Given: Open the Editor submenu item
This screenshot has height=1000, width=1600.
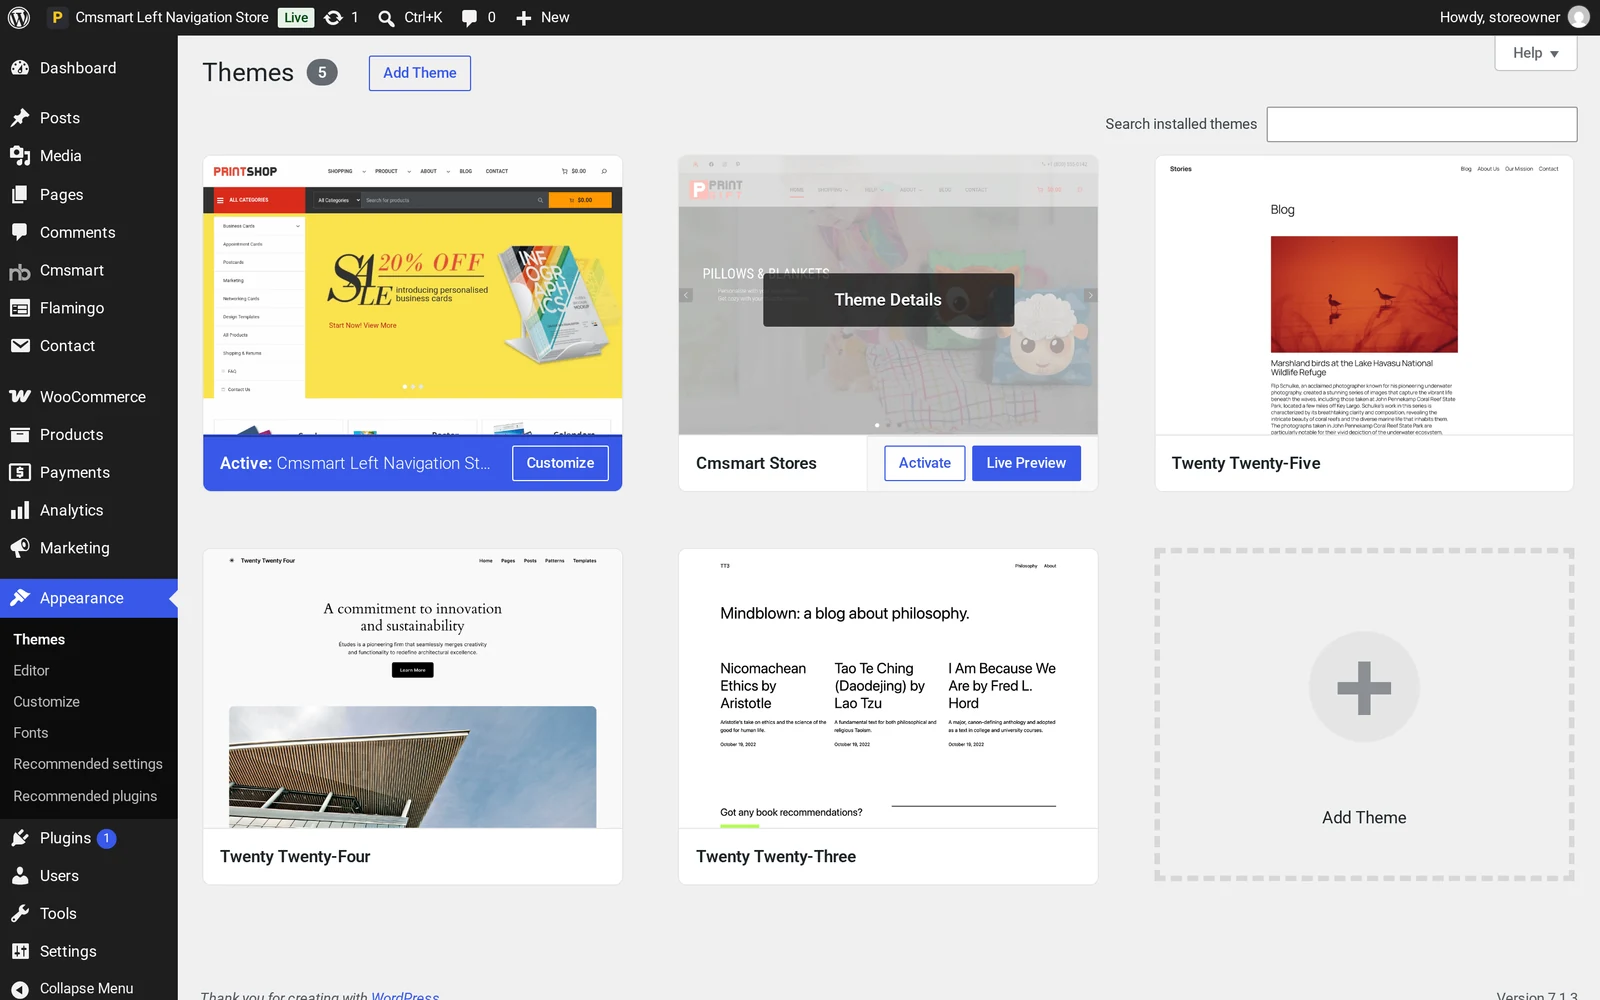Looking at the screenshot, I should [x=31, y=670].
